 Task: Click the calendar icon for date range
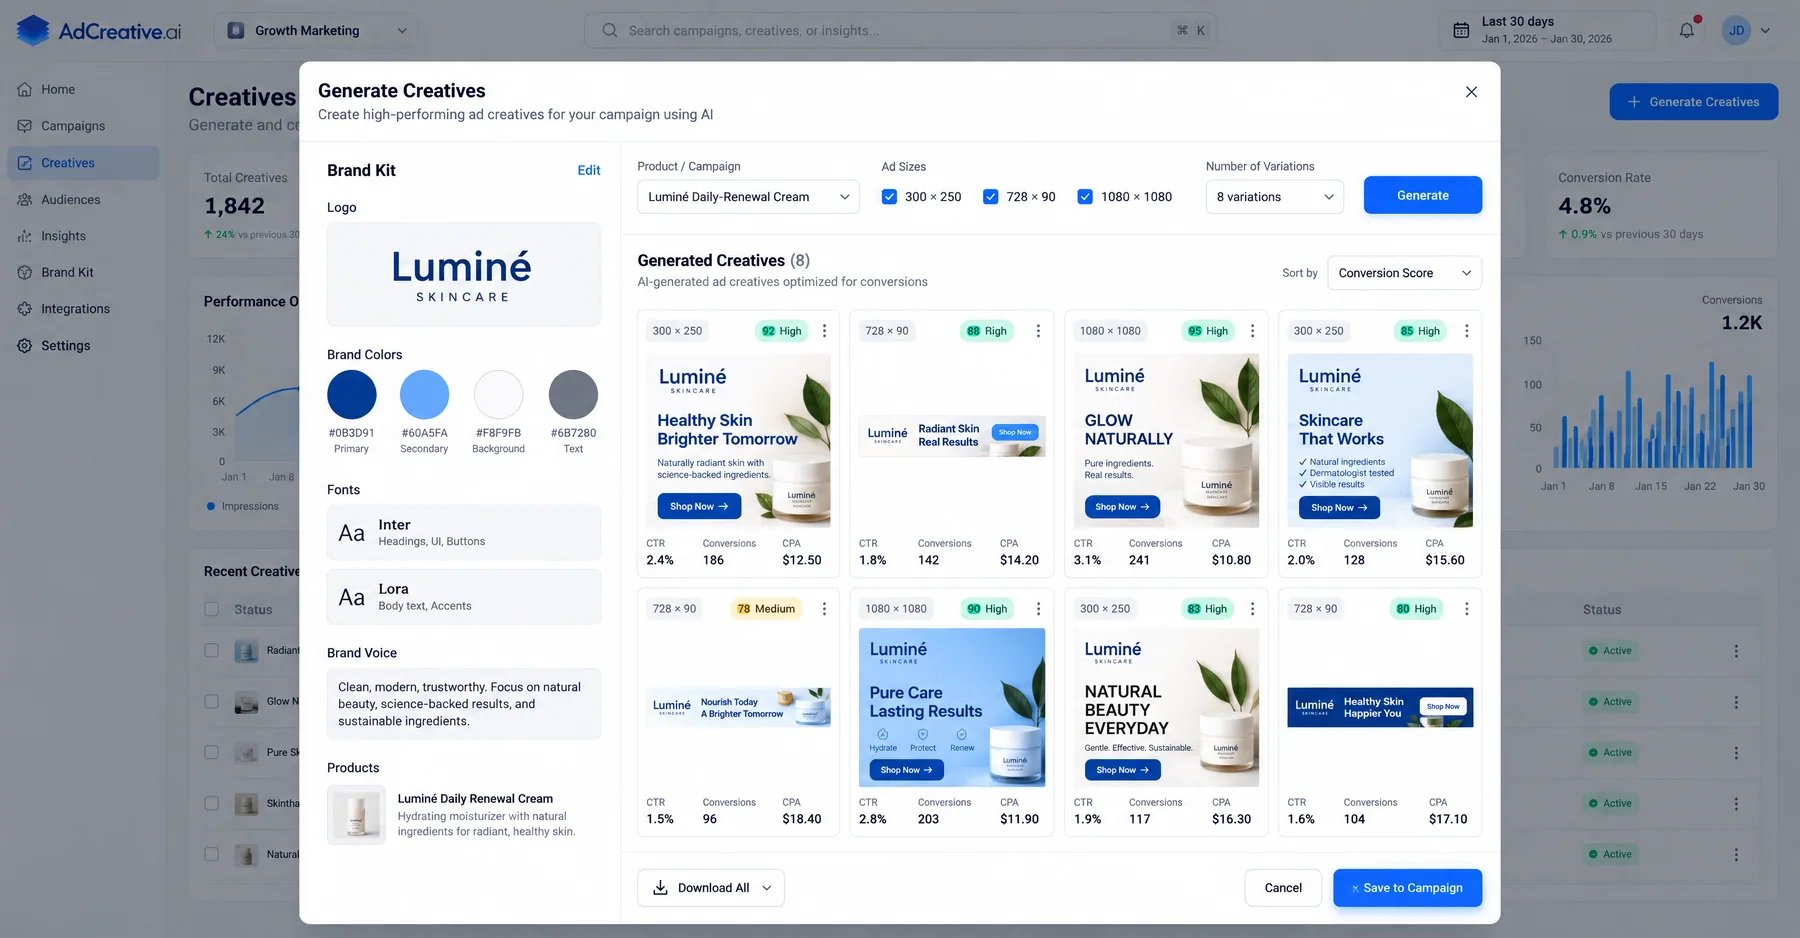(x=1461, y=30)
